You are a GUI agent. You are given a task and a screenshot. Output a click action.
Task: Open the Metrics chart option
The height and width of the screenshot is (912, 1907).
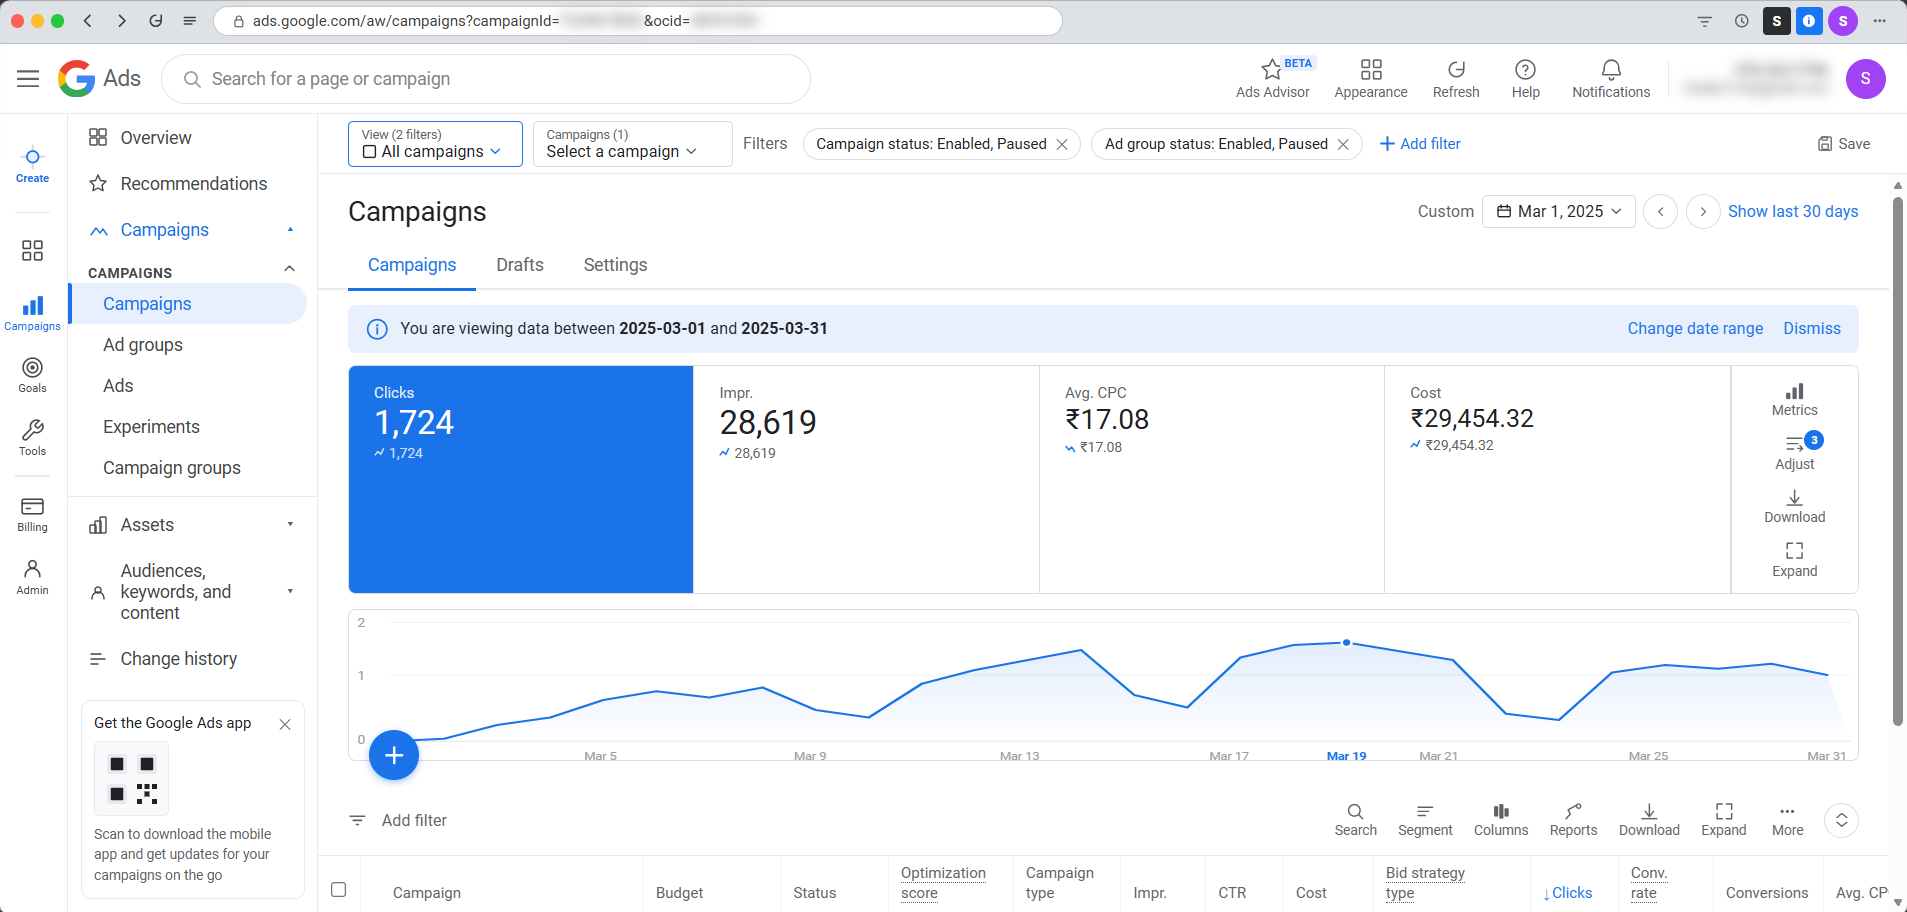pos(1794,399)
